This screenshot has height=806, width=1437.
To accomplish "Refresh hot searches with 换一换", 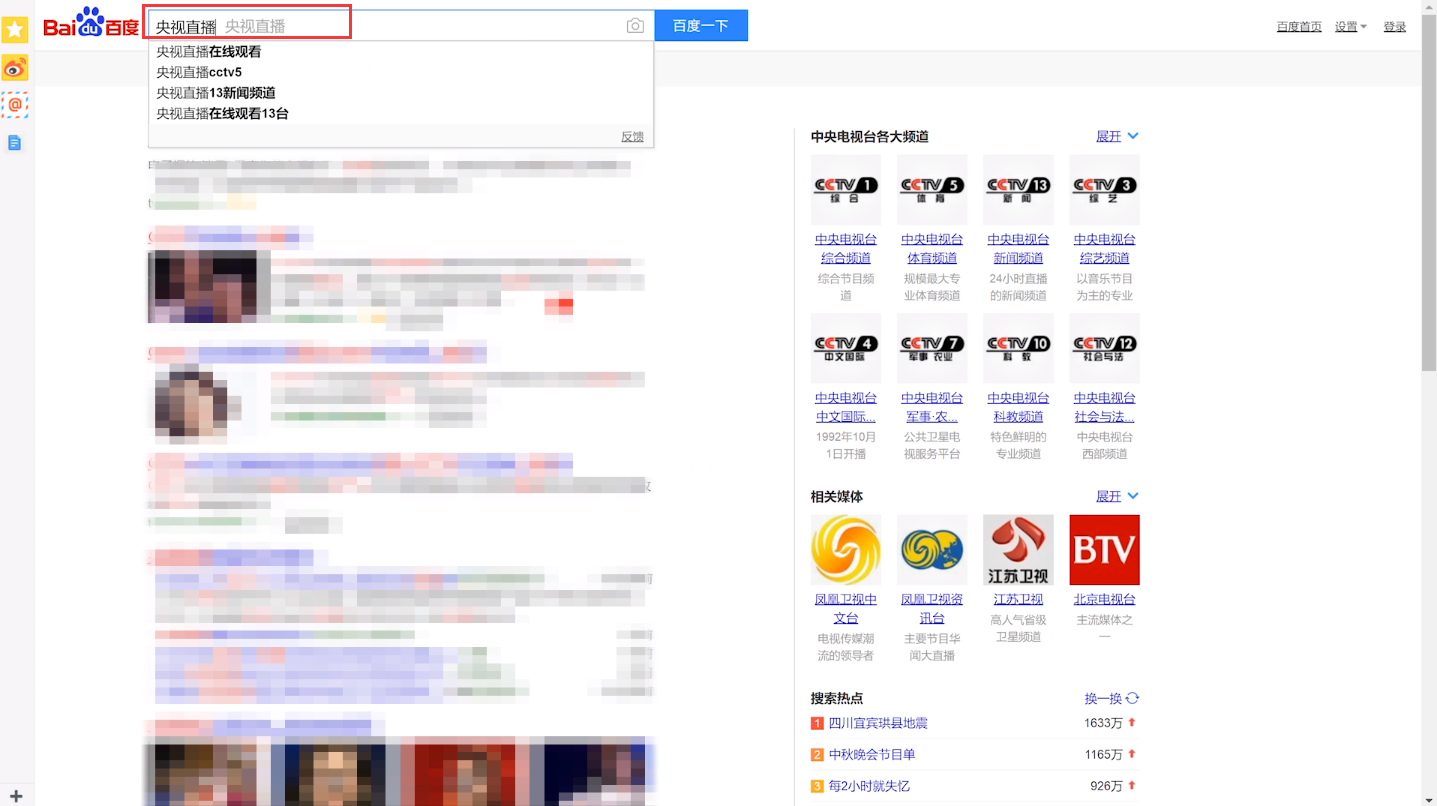I will pos(1111,698).
